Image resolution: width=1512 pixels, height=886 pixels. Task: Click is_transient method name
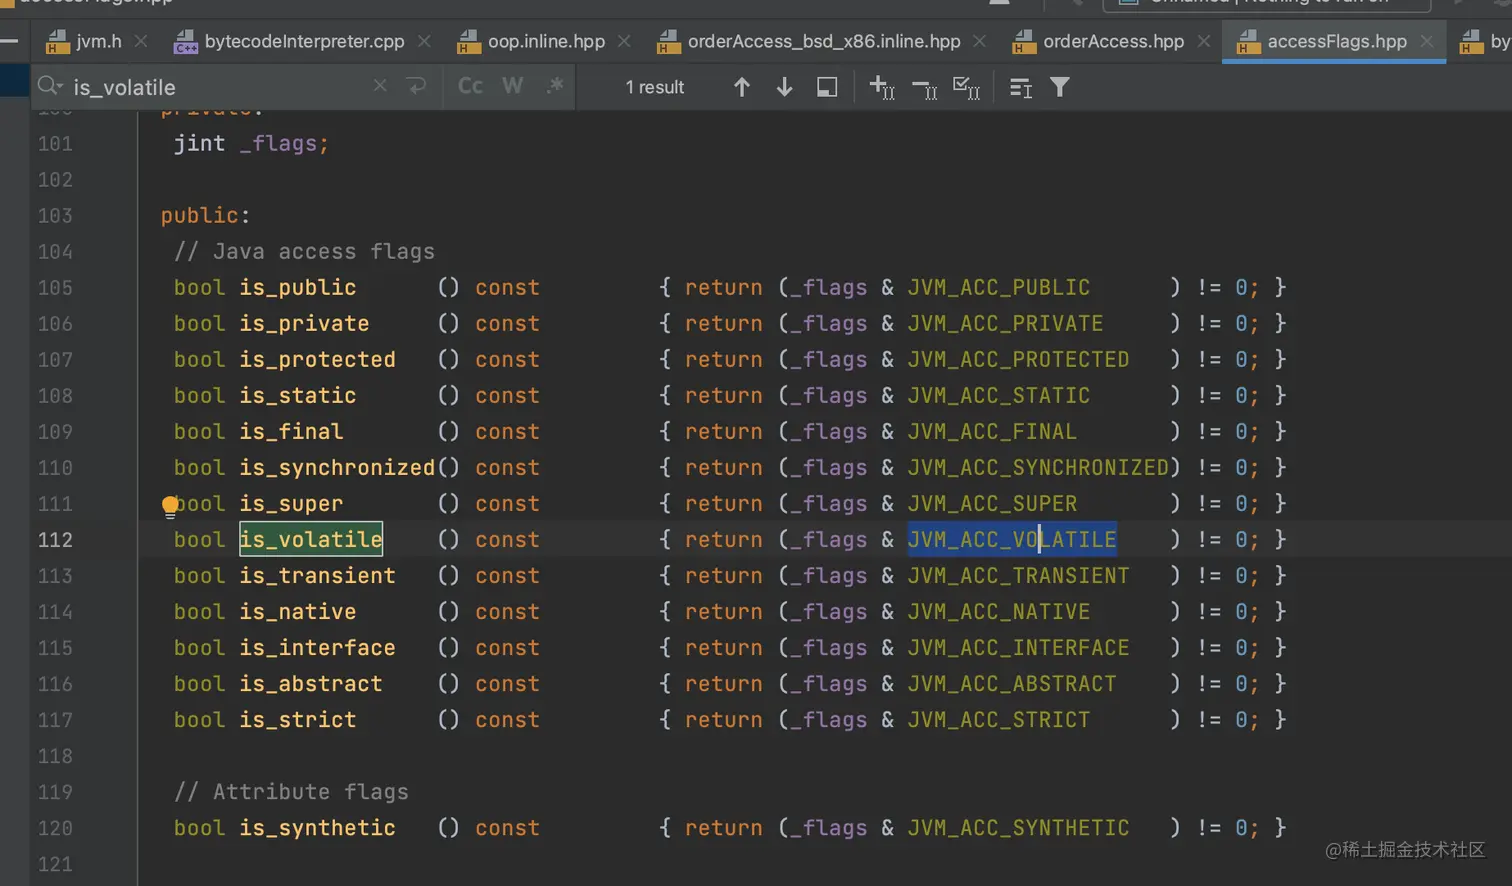click(318, 575)
